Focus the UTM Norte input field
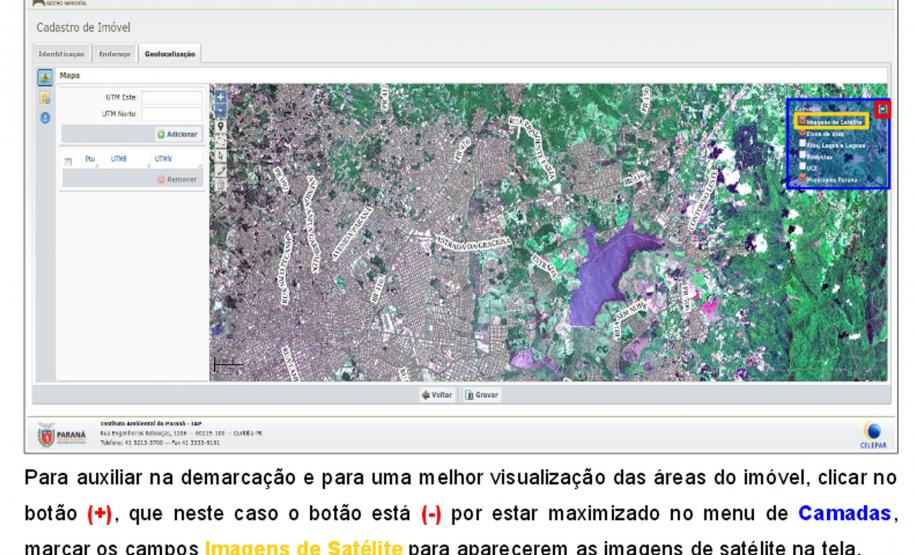Screen dimensions: 915x555 (172, 114)
